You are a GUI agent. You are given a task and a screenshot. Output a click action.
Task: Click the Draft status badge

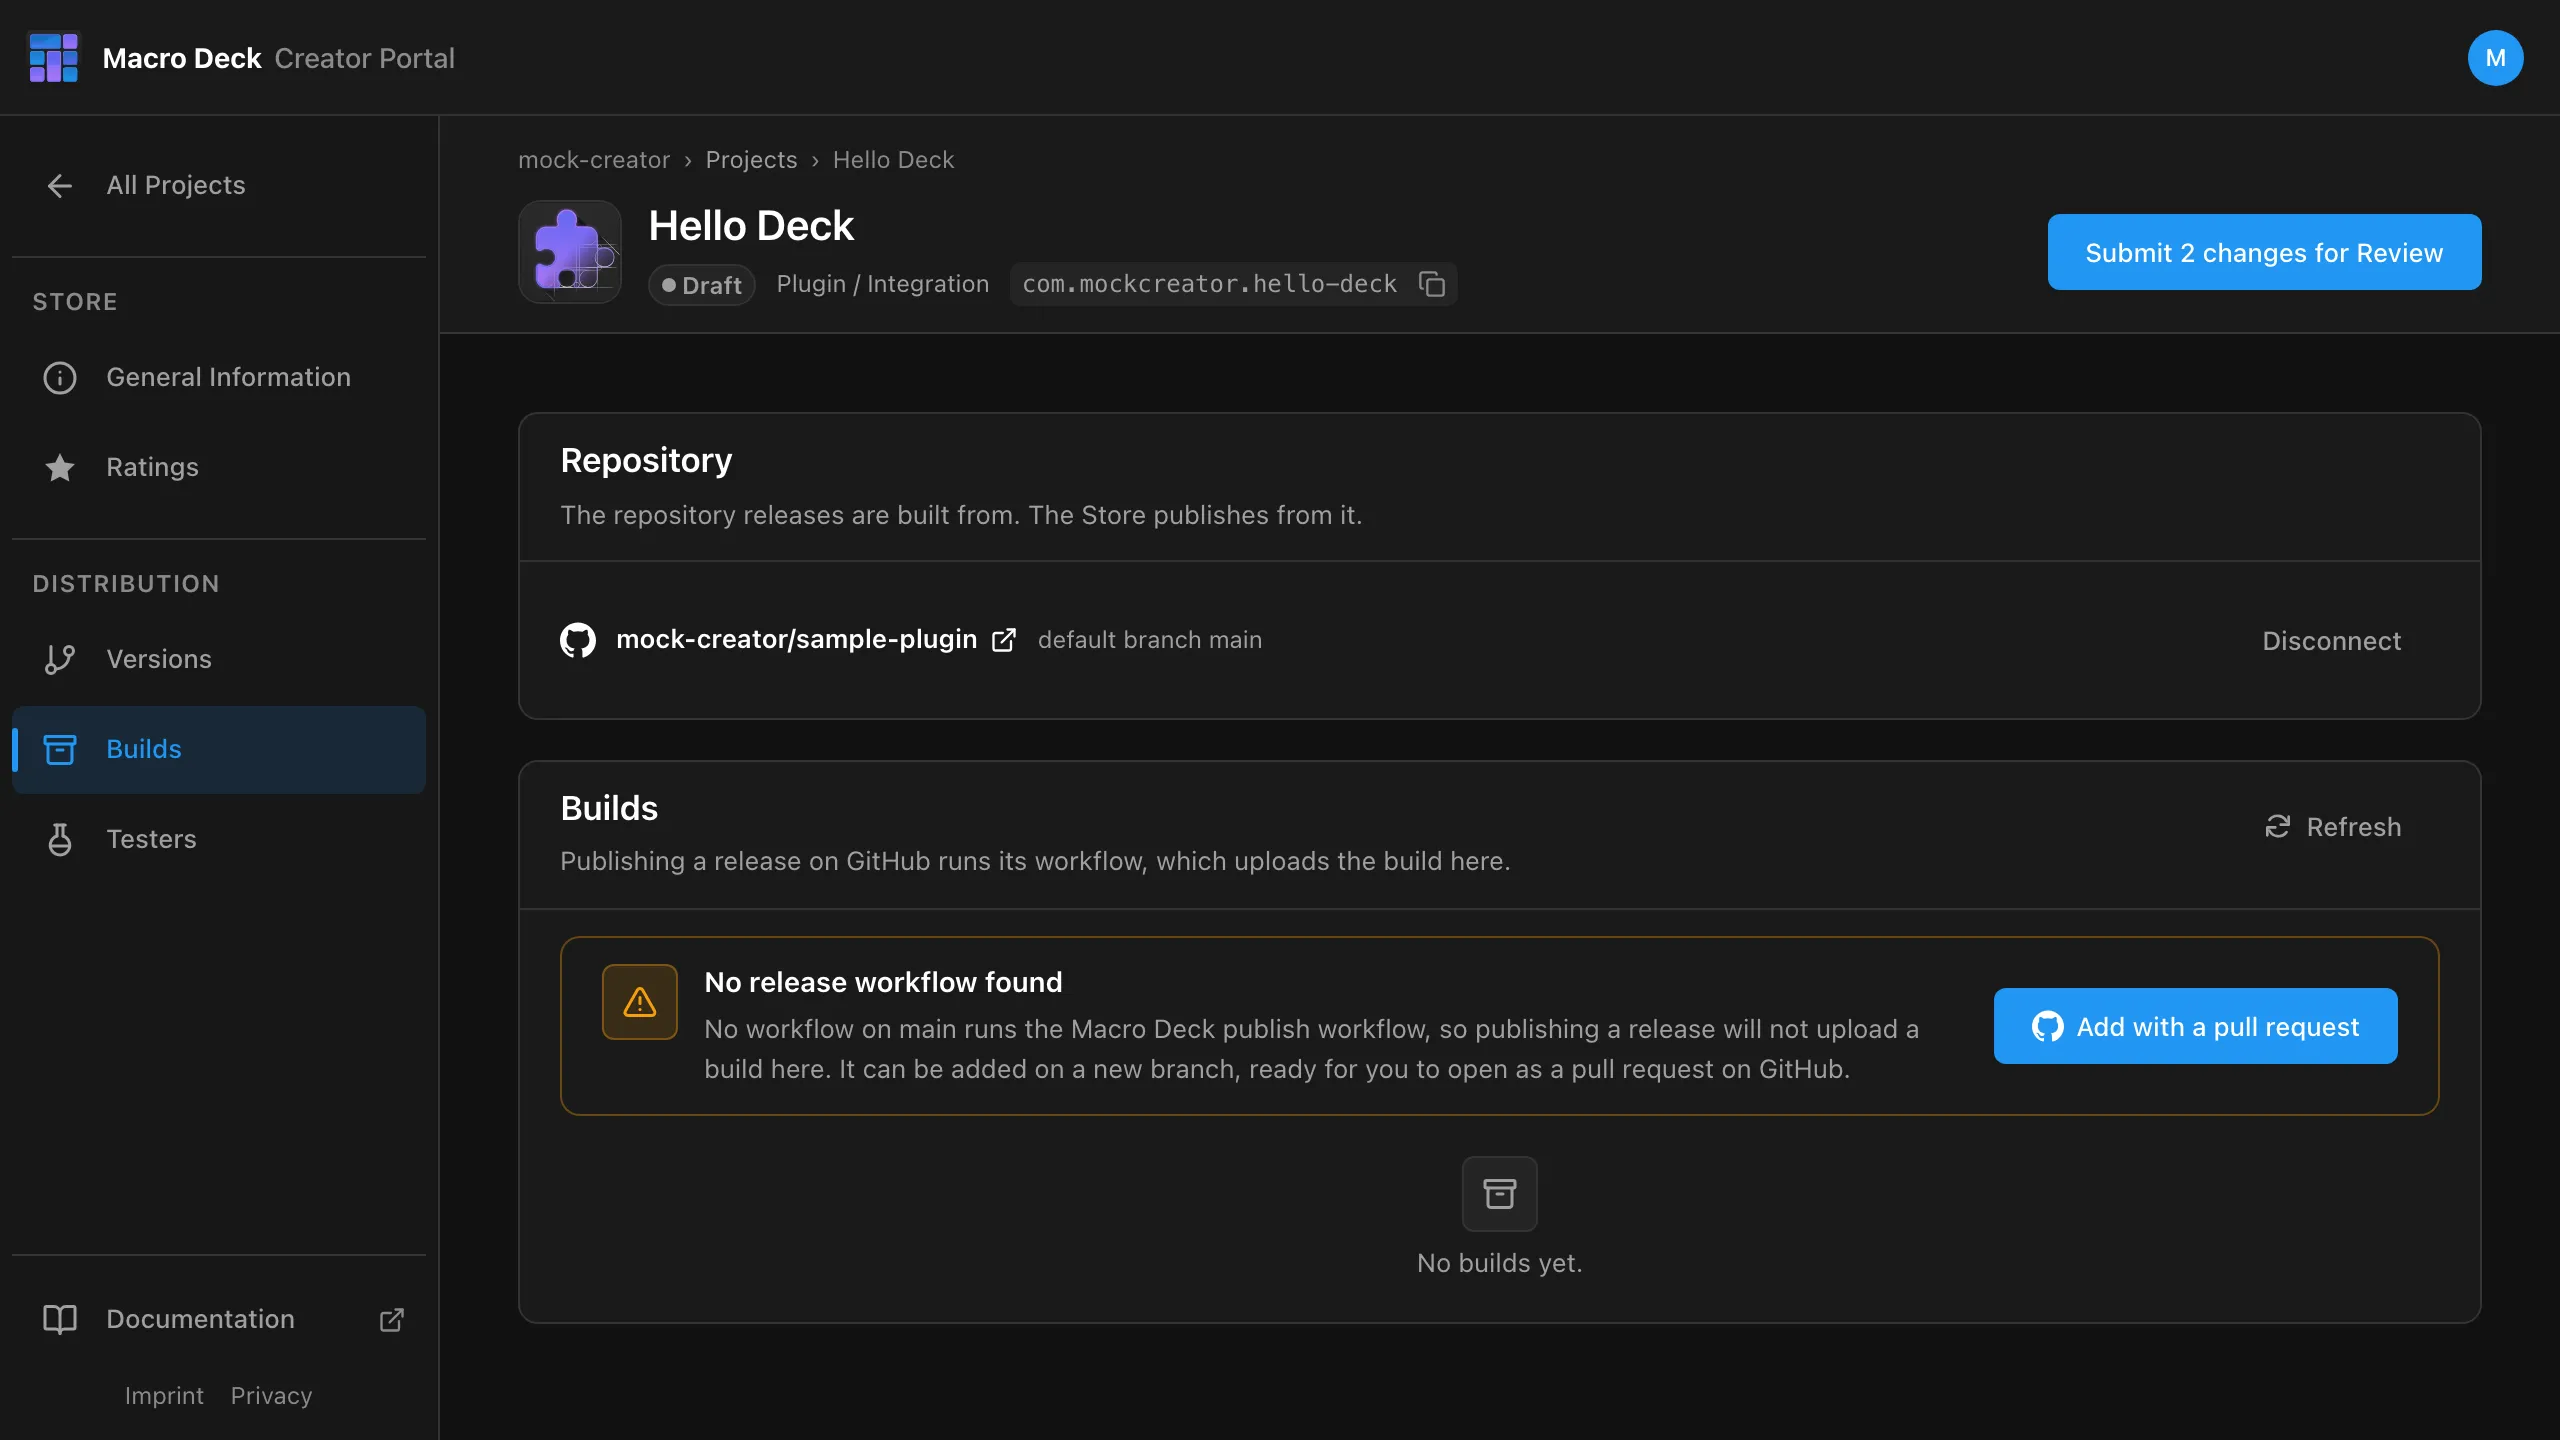click(x=702, y=285)
